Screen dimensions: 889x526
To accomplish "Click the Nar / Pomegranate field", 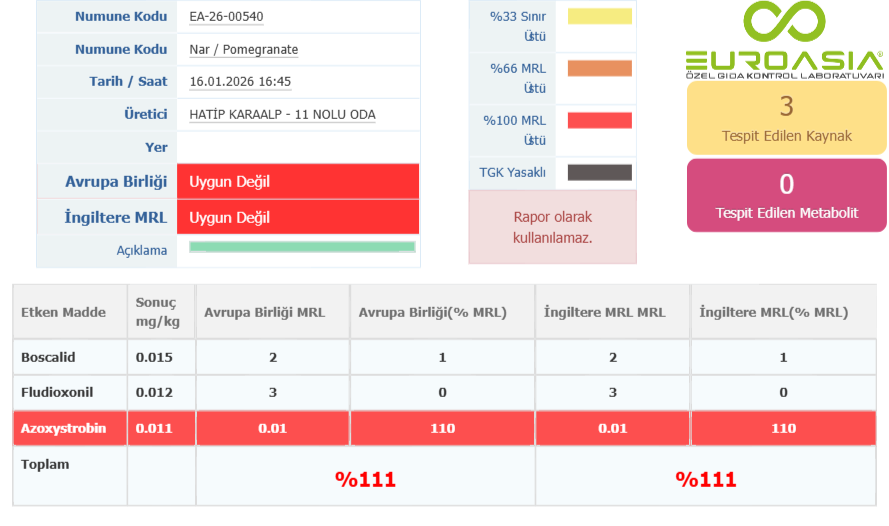I will [243, 50].
